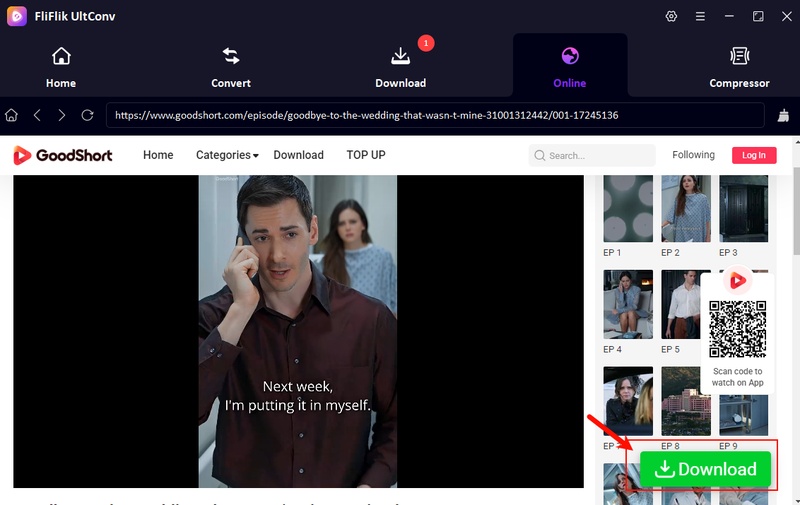Image resolution: width=800 pixels, height=505 pixels.
Task: Click the red notification badge on Download
Action: click(426, 43)
